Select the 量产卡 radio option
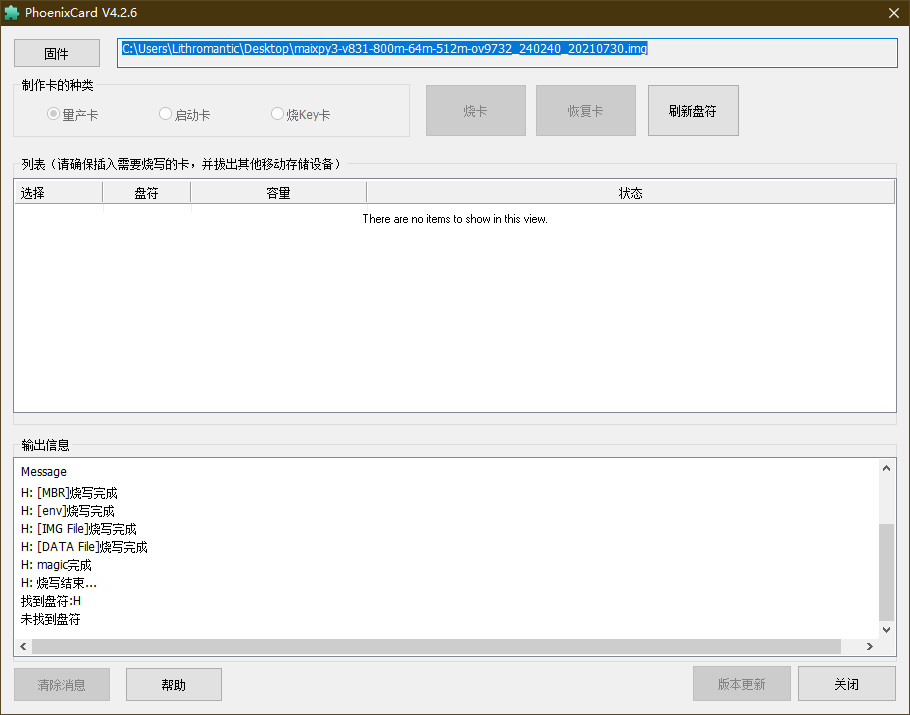 click(x=73, y=114)
